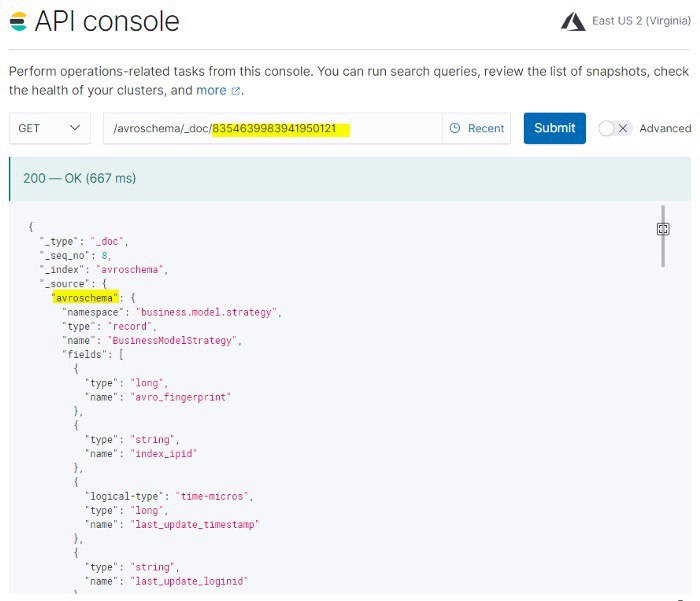Open the GET method dropdown

[49, 128]
